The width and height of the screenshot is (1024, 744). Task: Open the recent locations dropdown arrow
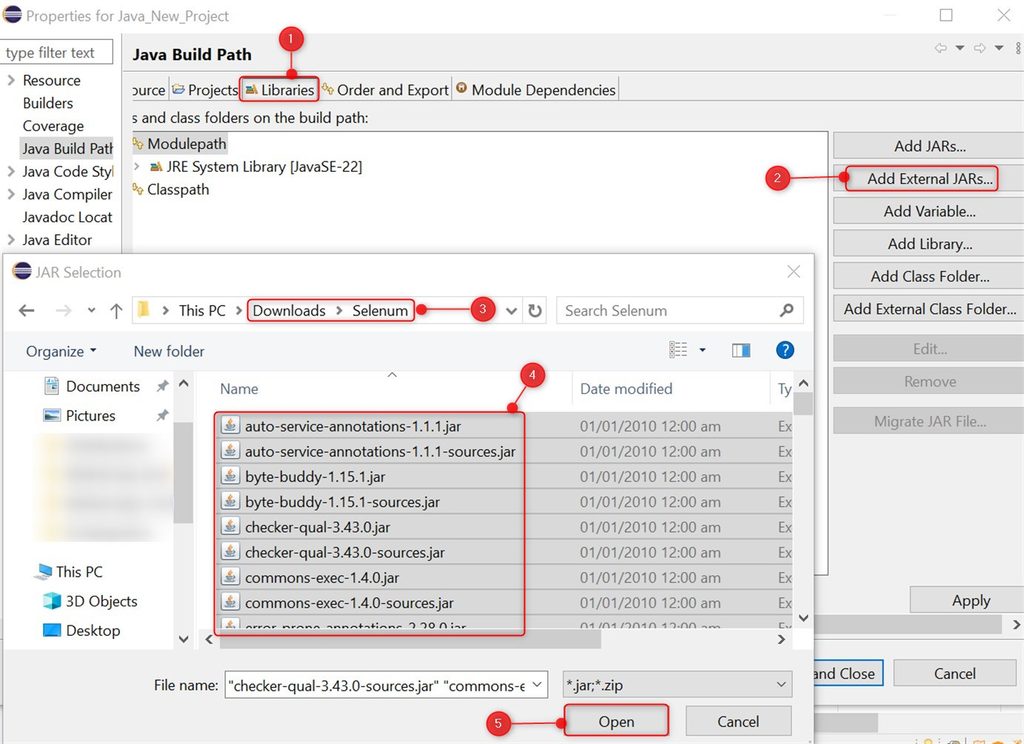tap(91, 310)
